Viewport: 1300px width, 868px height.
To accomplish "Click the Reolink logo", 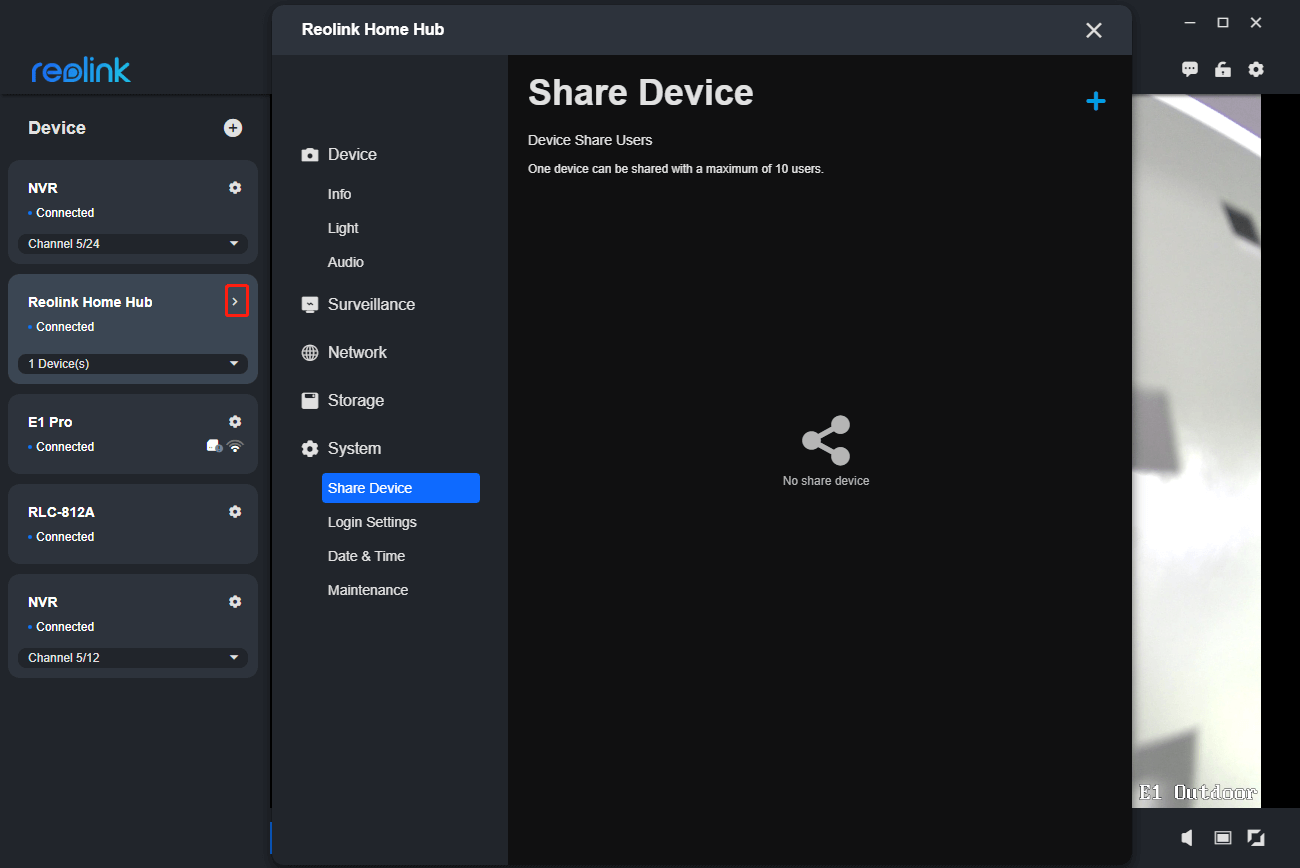I will click(x=81, y=70).
